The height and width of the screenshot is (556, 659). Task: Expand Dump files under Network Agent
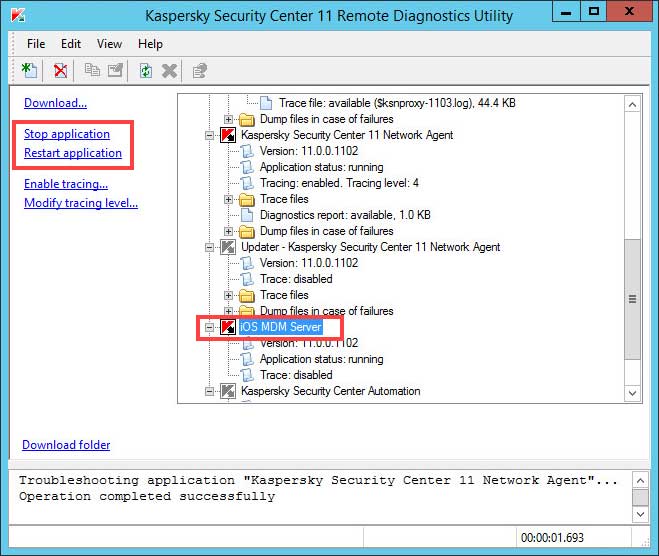(x=228, y=232)
